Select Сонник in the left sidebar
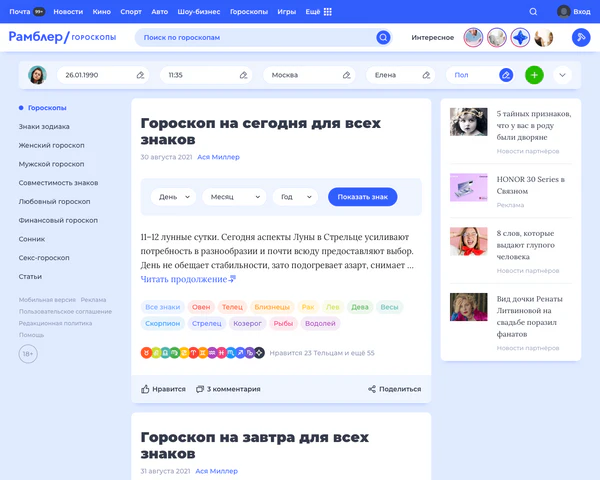Screen dimensions: 600x480 31,239
